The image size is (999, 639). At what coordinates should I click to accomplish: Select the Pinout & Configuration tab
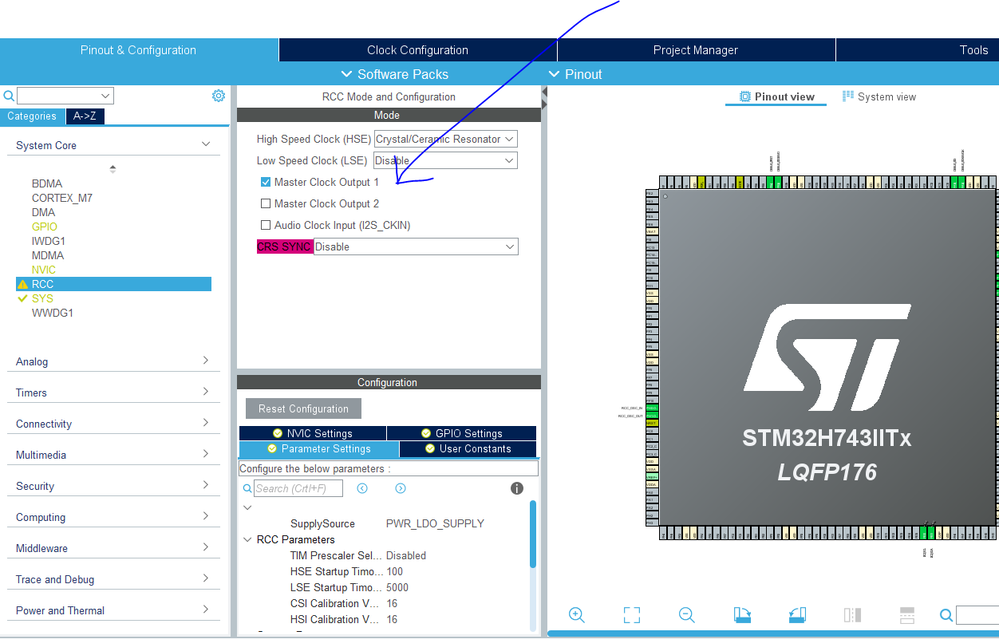coord(138,50)
